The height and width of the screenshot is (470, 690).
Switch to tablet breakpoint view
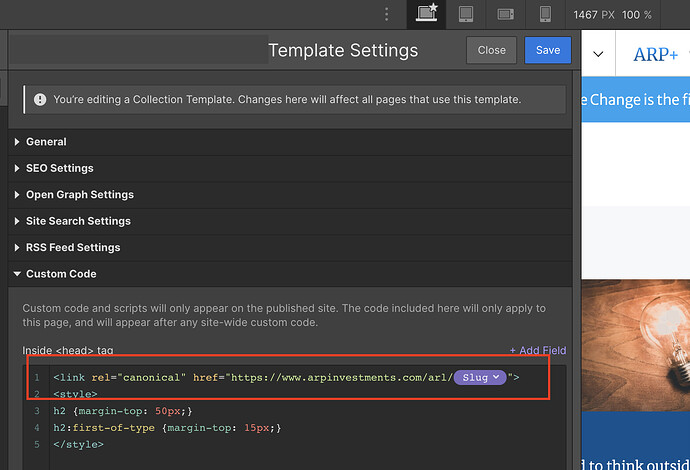click(465, 14)
